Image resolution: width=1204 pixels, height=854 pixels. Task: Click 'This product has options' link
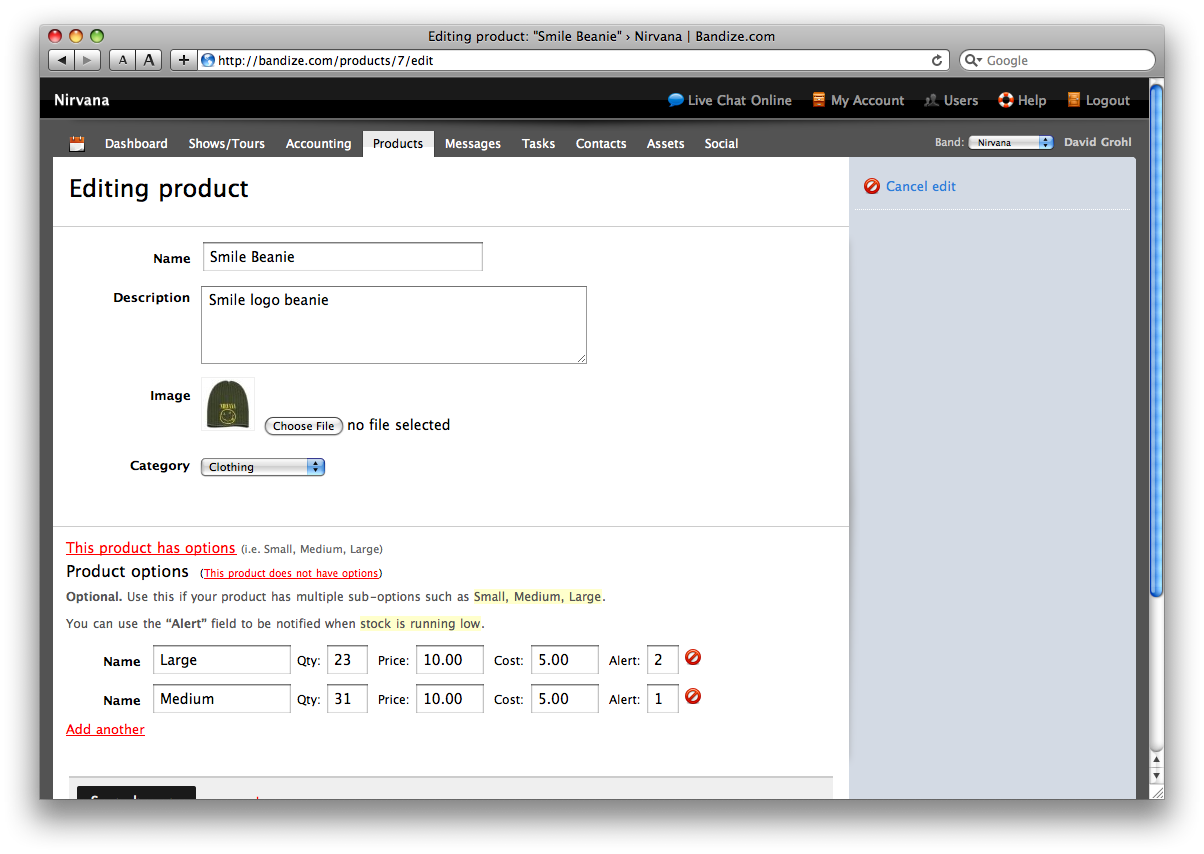151,548
